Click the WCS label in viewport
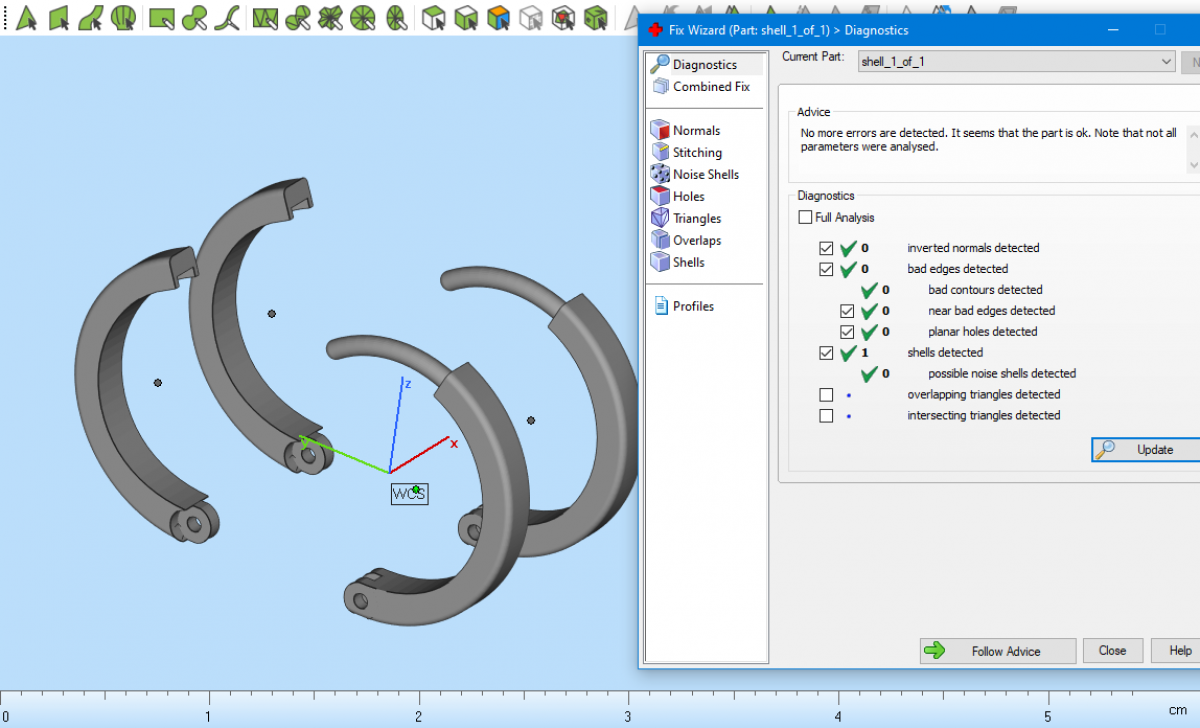Viewport: 1200px width, 728px height. click(x=409, y=494)
